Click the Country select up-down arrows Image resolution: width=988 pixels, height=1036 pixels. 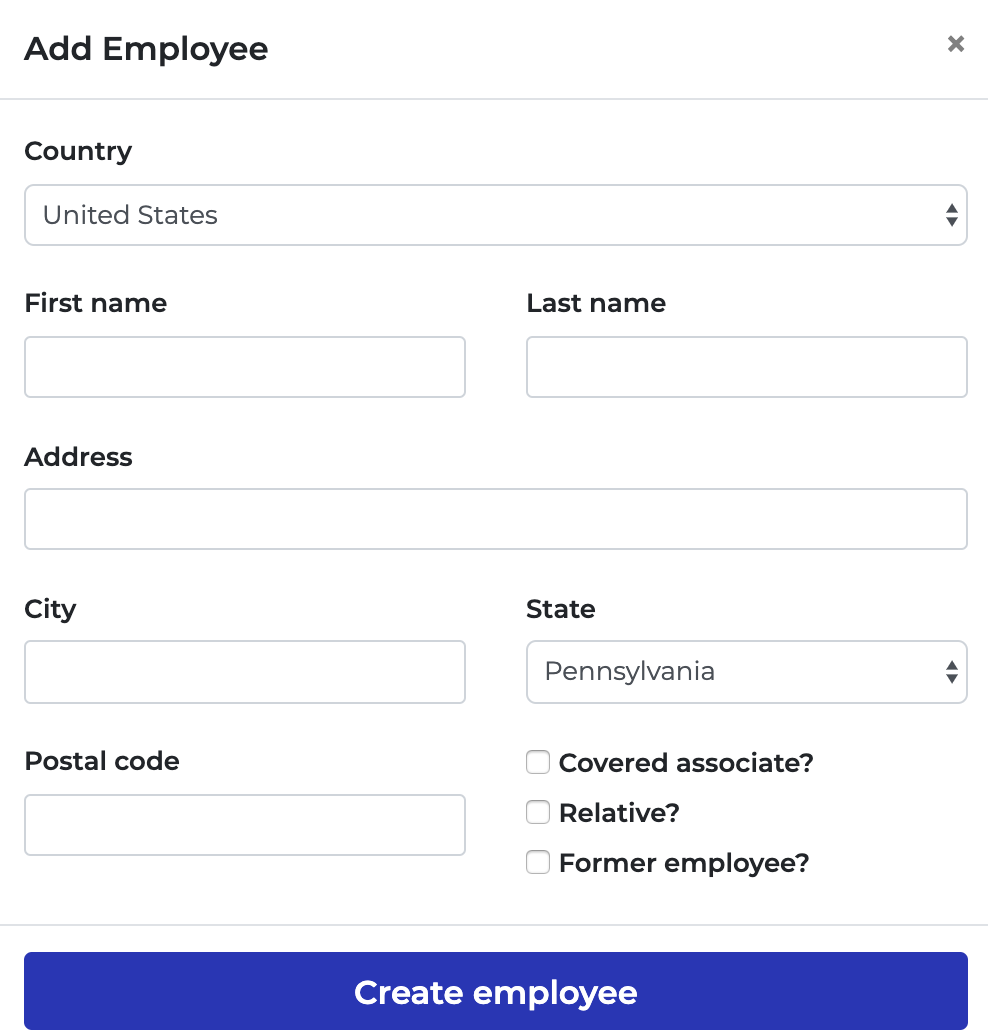[951, 215]
